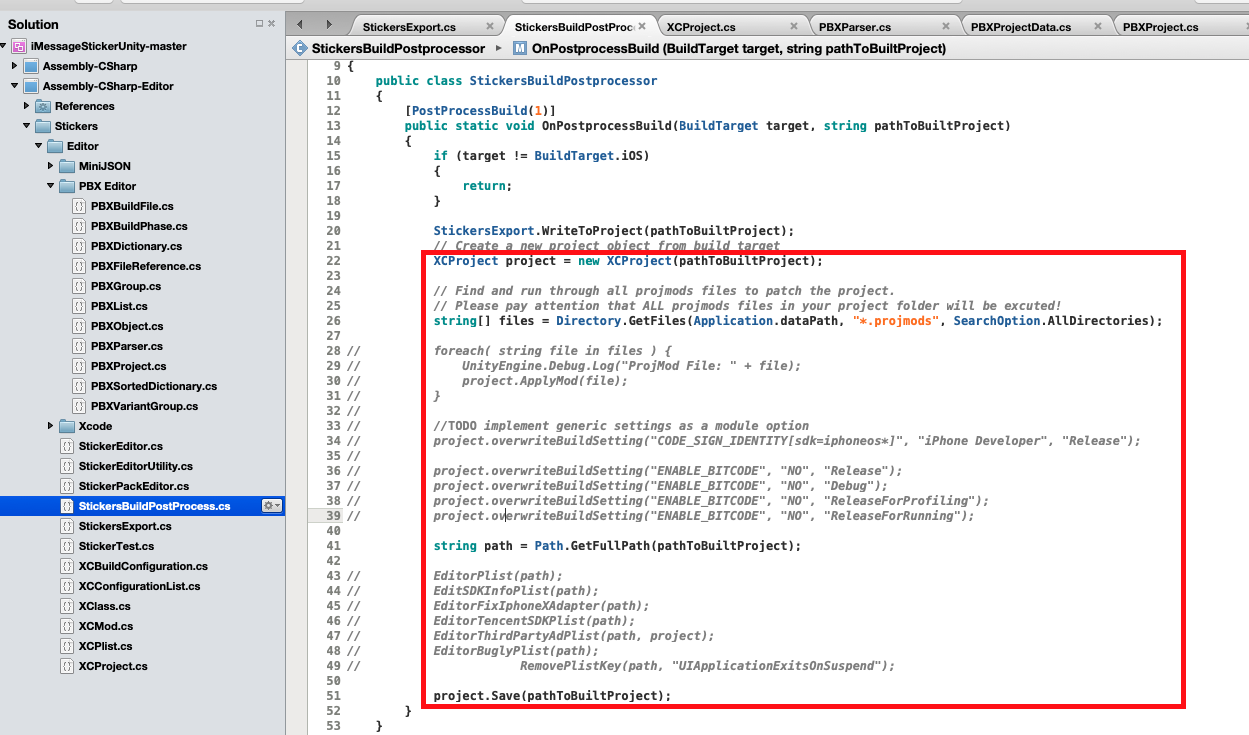Switch to the PBXProjectData.cs tab
Viewport: 1249px width, 735px height.
coord(1035,27)
